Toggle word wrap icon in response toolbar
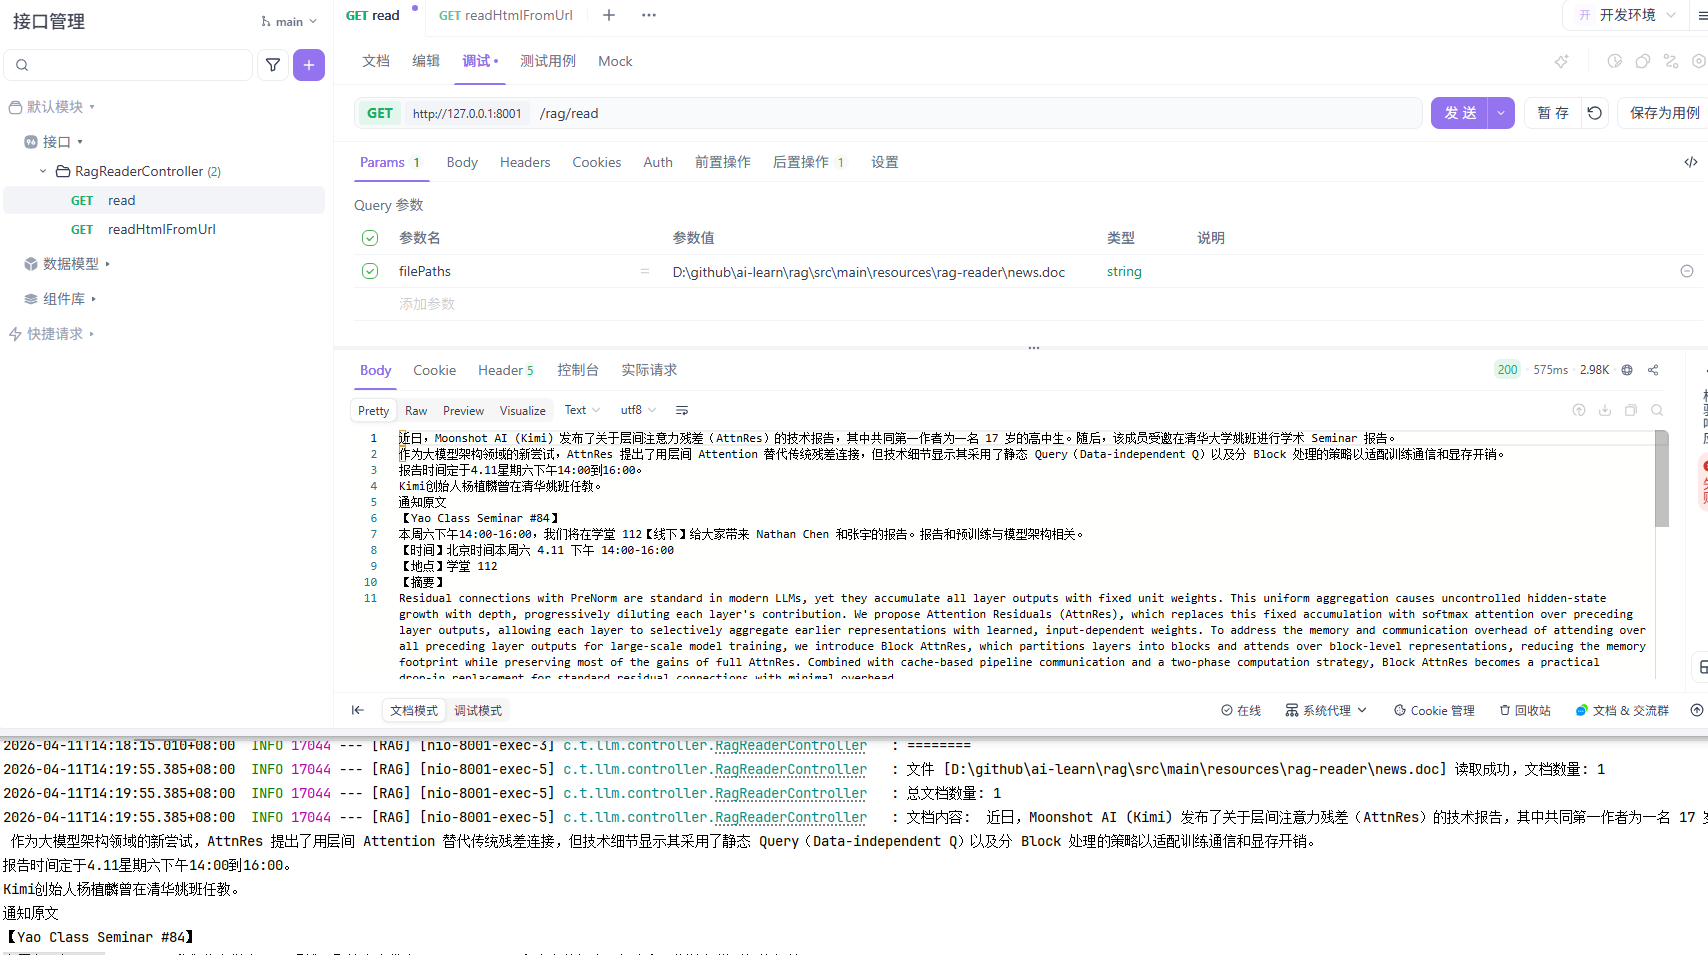The image size is (1708, 955). (x=682, y=410)
